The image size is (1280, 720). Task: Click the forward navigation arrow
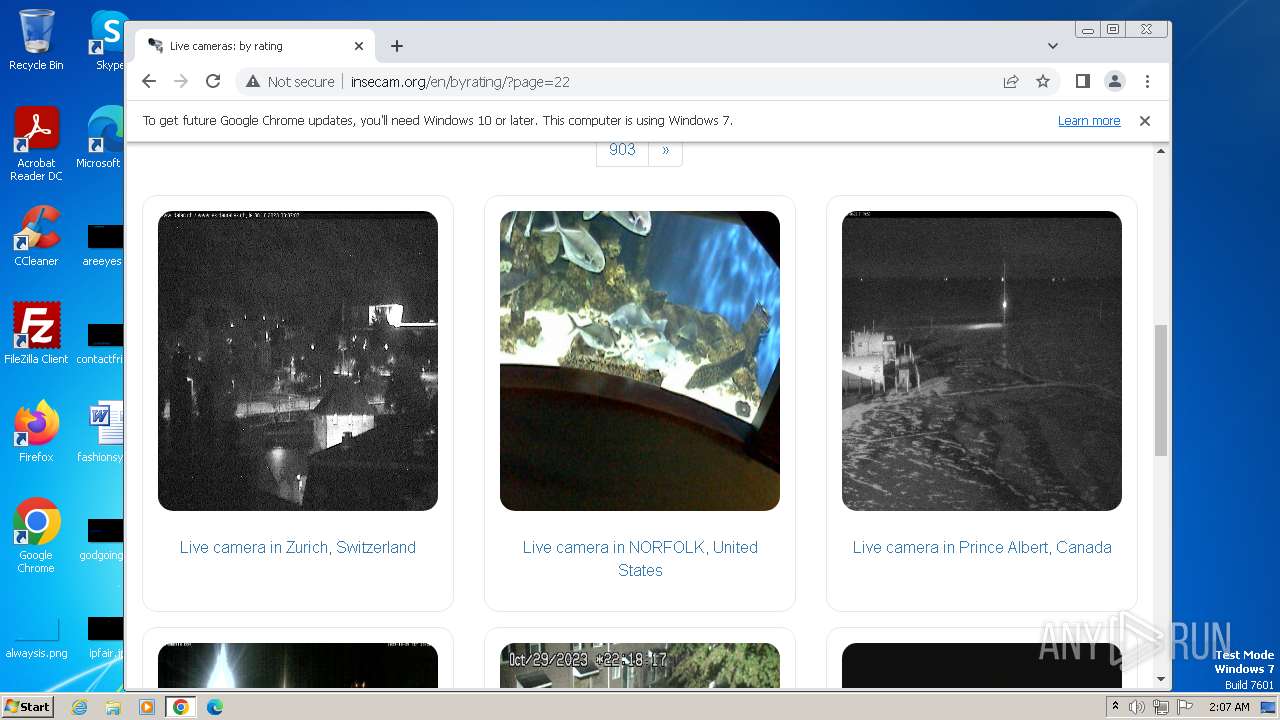tap(181, 82)
